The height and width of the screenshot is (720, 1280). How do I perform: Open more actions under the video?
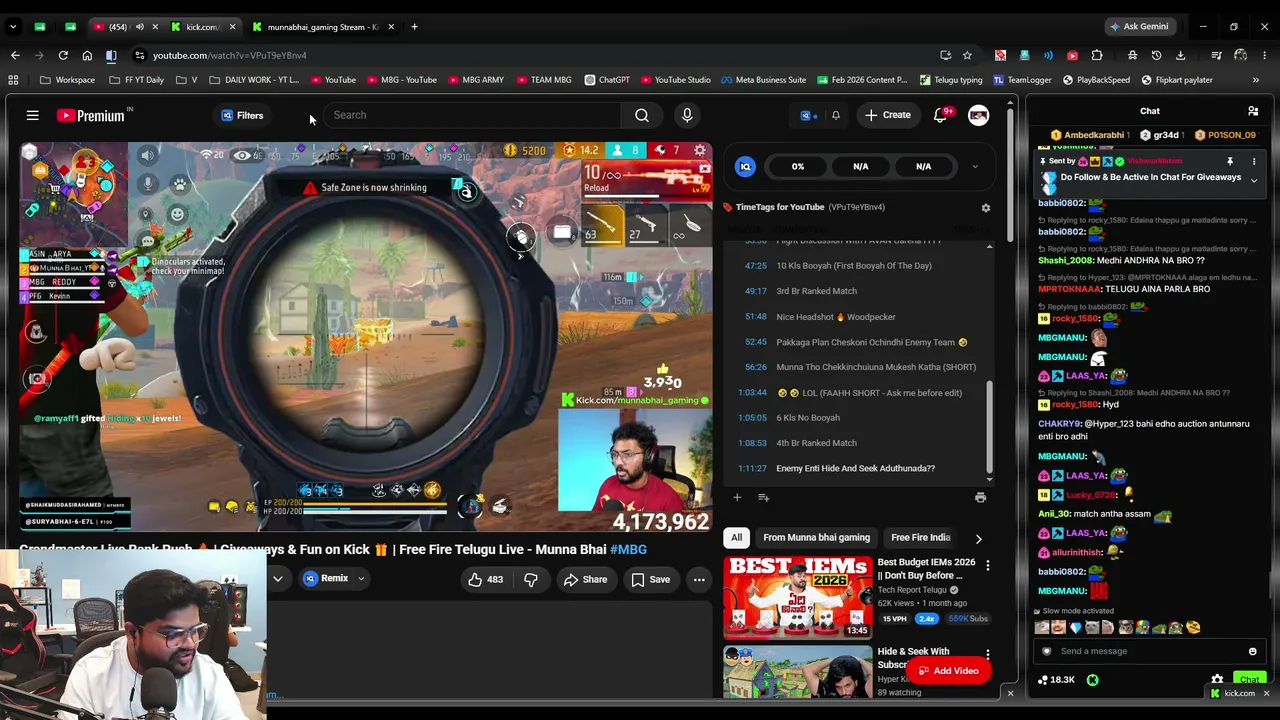pos(699,579)
